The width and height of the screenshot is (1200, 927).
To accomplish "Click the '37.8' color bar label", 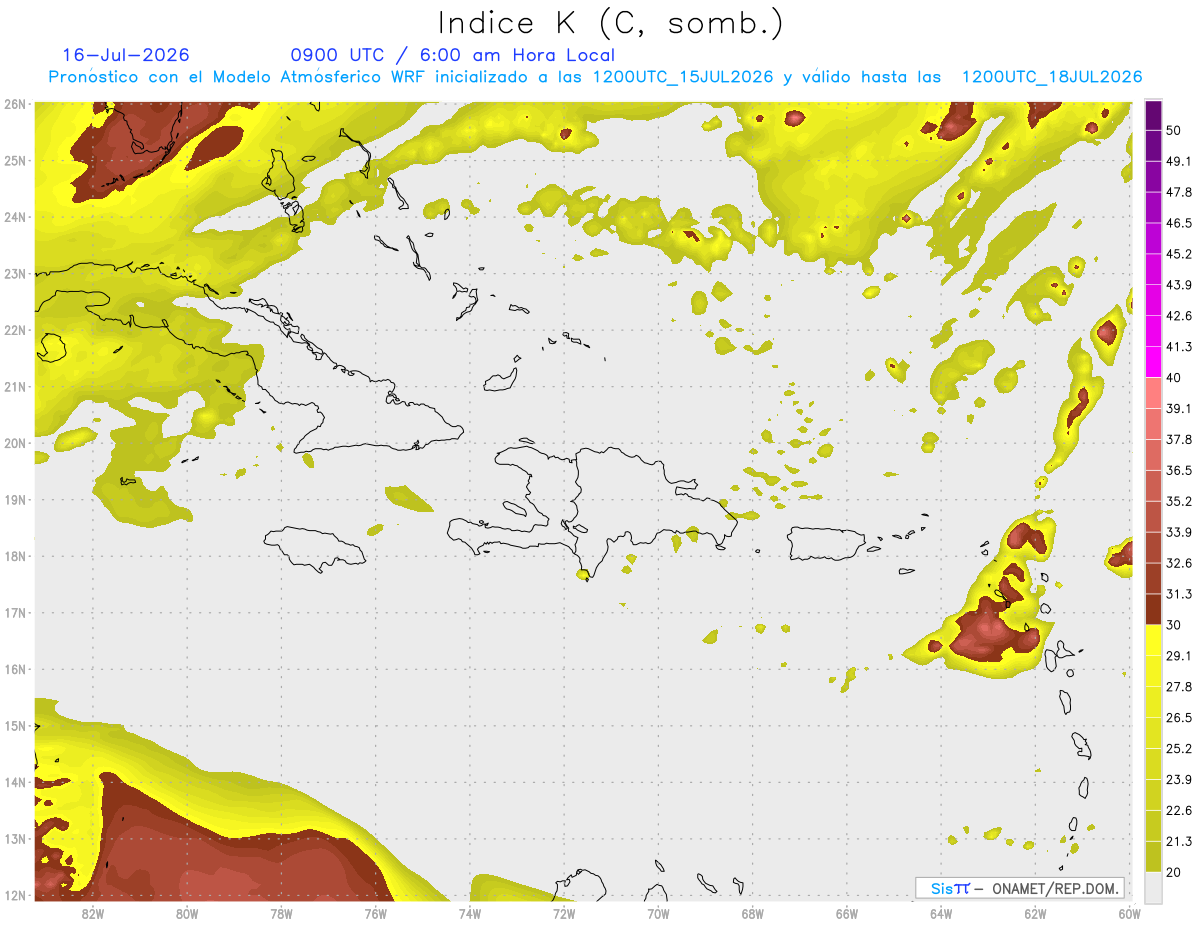I will [x=1179, y=439].
